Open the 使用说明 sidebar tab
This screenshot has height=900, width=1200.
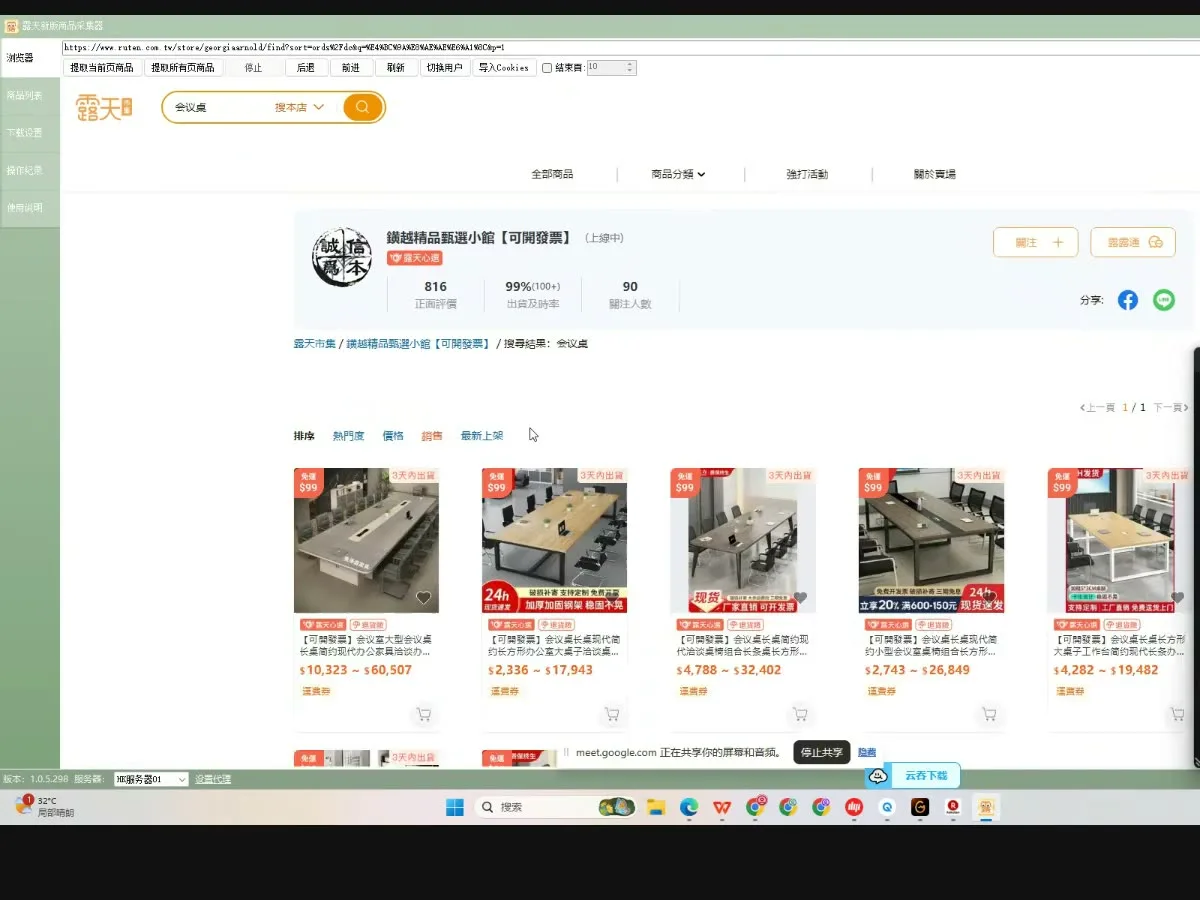coord(24,208)
